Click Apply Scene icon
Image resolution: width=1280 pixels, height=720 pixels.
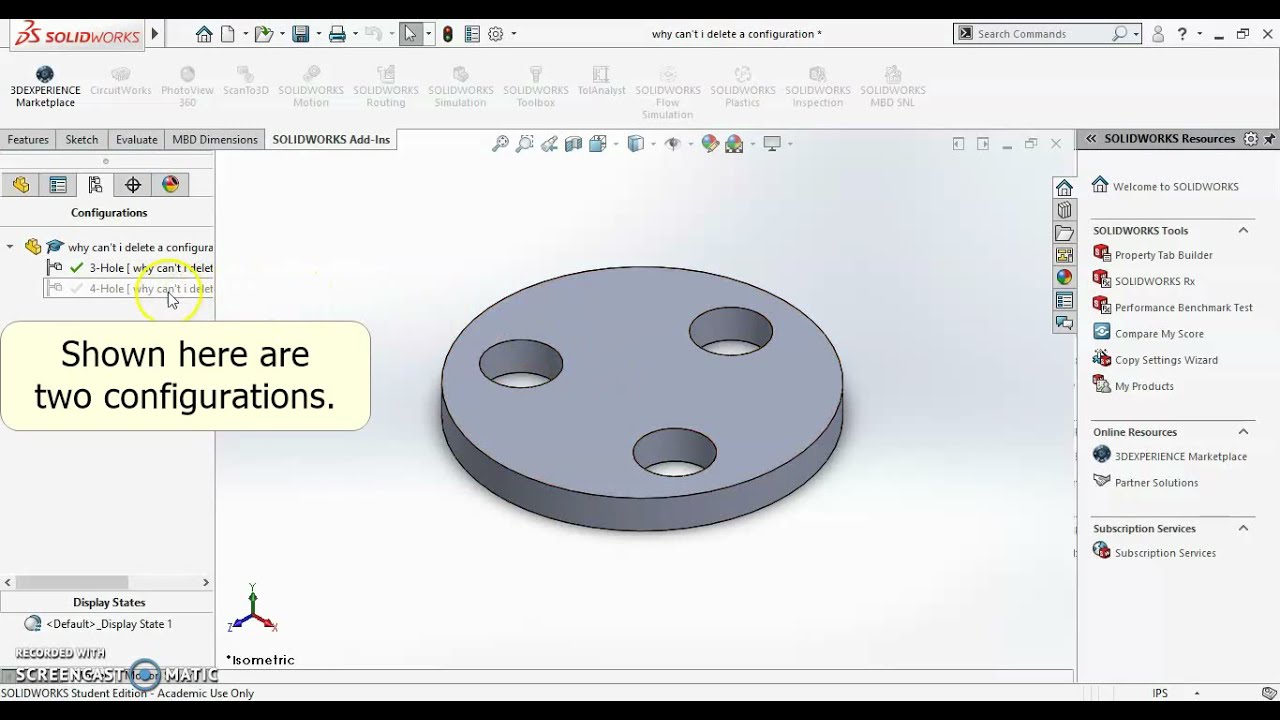(734, 144)
